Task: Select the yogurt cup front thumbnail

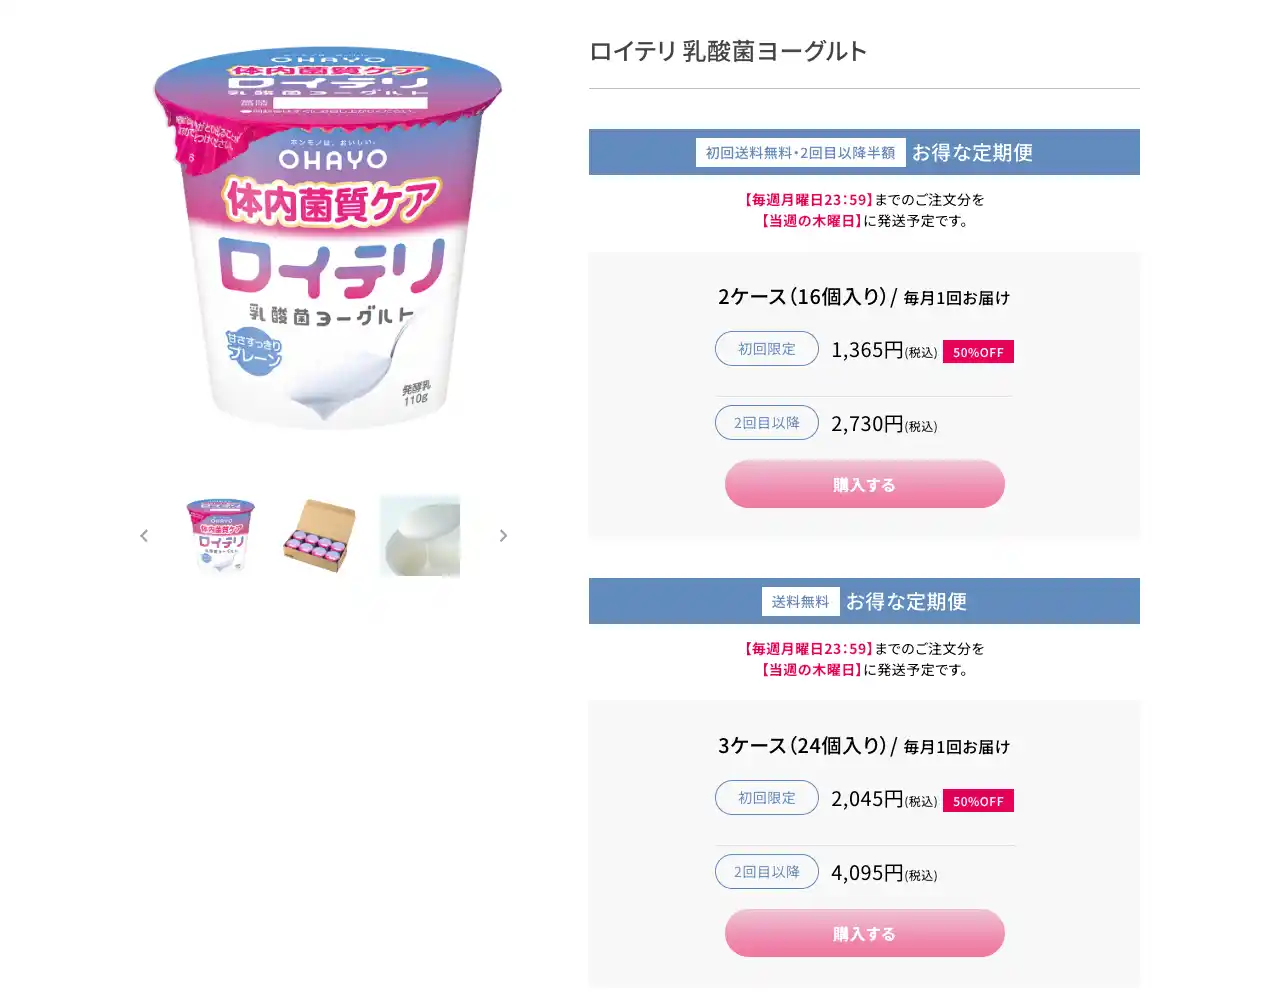Action: pyautogui.click(x=221, y=536)
